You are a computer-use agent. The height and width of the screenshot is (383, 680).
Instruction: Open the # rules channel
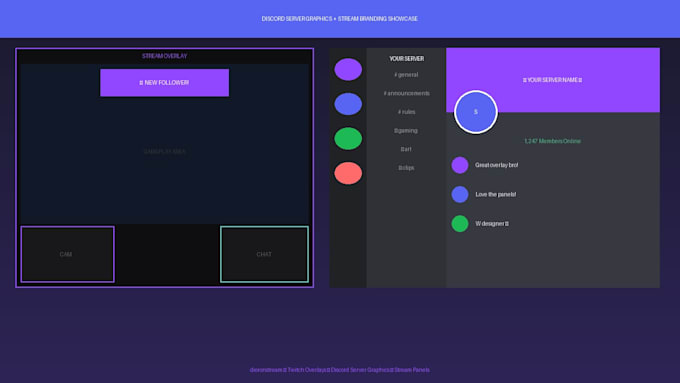pyautogui.click(x=406, y=112)
